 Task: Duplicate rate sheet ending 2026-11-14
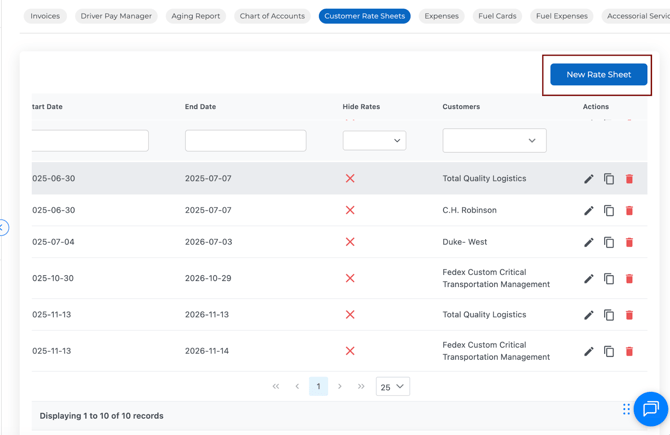[609, 352]
